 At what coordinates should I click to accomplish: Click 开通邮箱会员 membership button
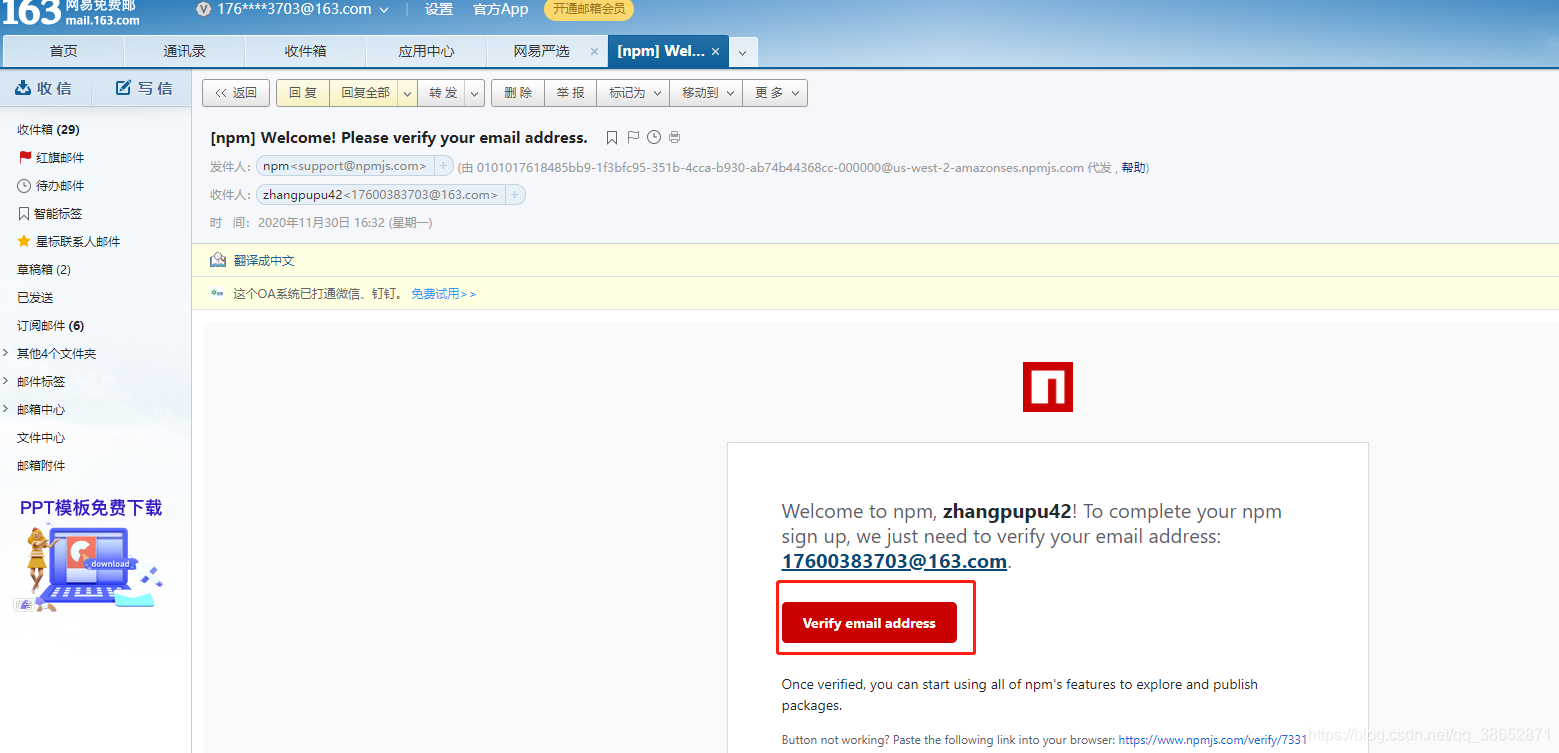click(x=588, y=9)
